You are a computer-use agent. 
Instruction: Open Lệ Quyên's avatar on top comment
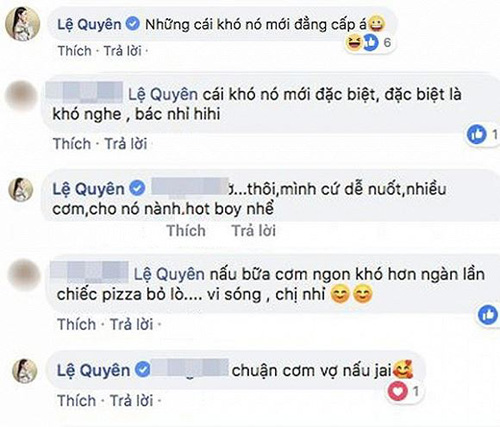pyautogui.click(x=23, y=24)
